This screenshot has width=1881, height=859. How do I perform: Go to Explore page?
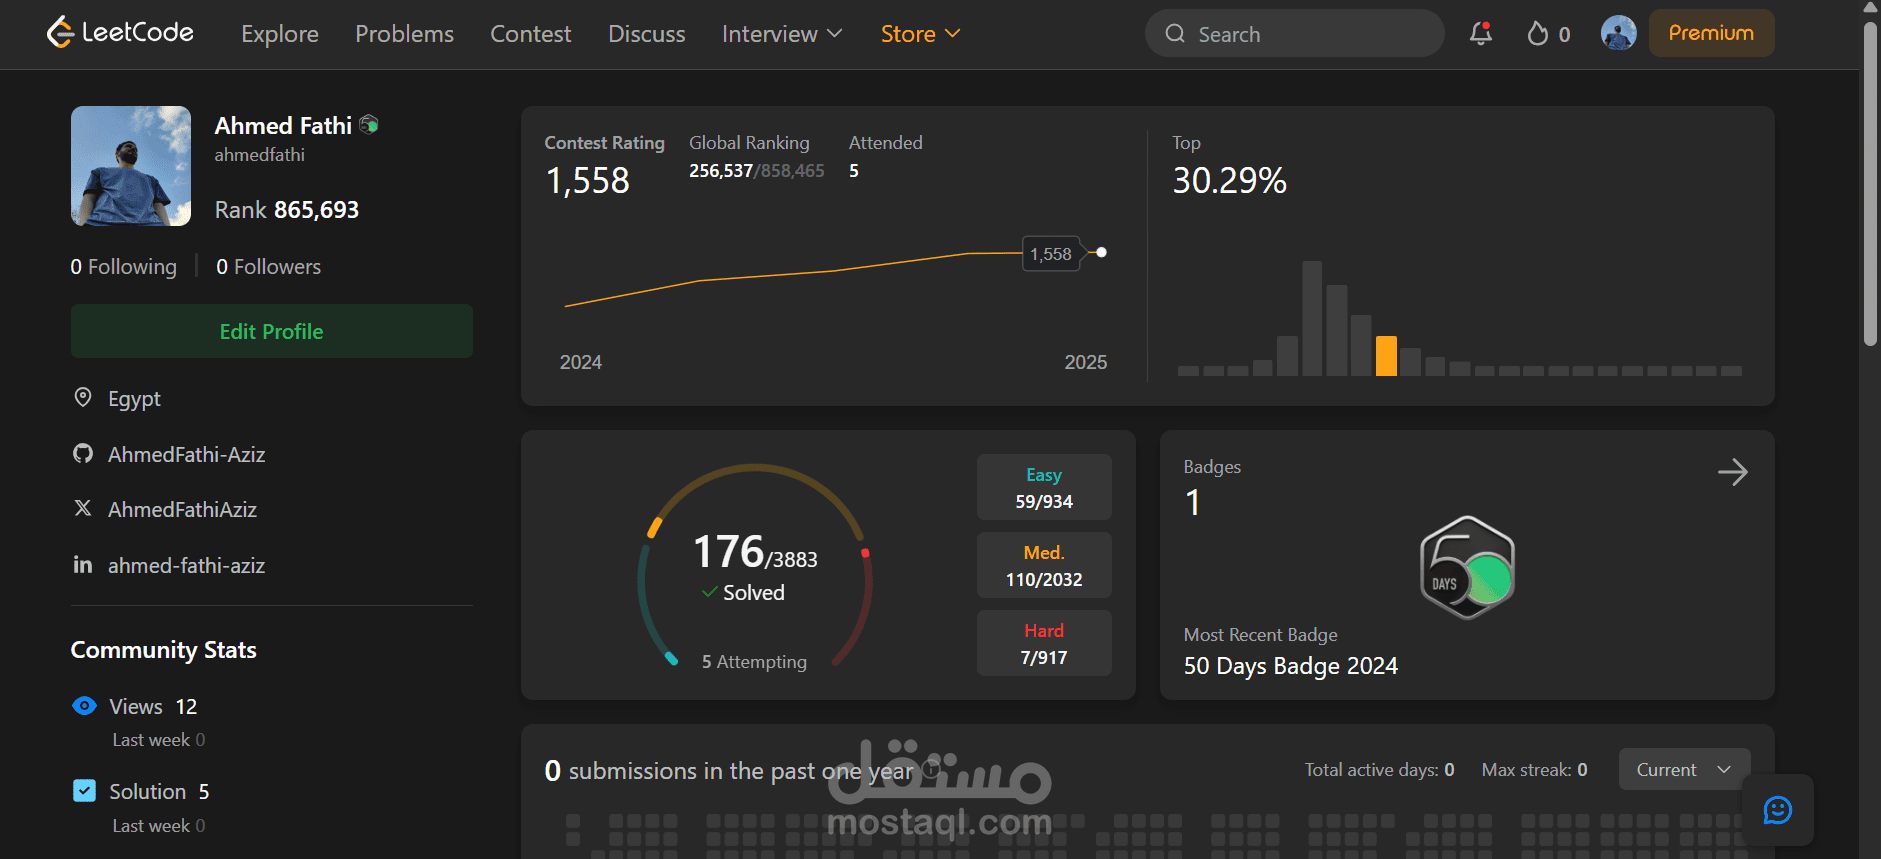[280, 34]
